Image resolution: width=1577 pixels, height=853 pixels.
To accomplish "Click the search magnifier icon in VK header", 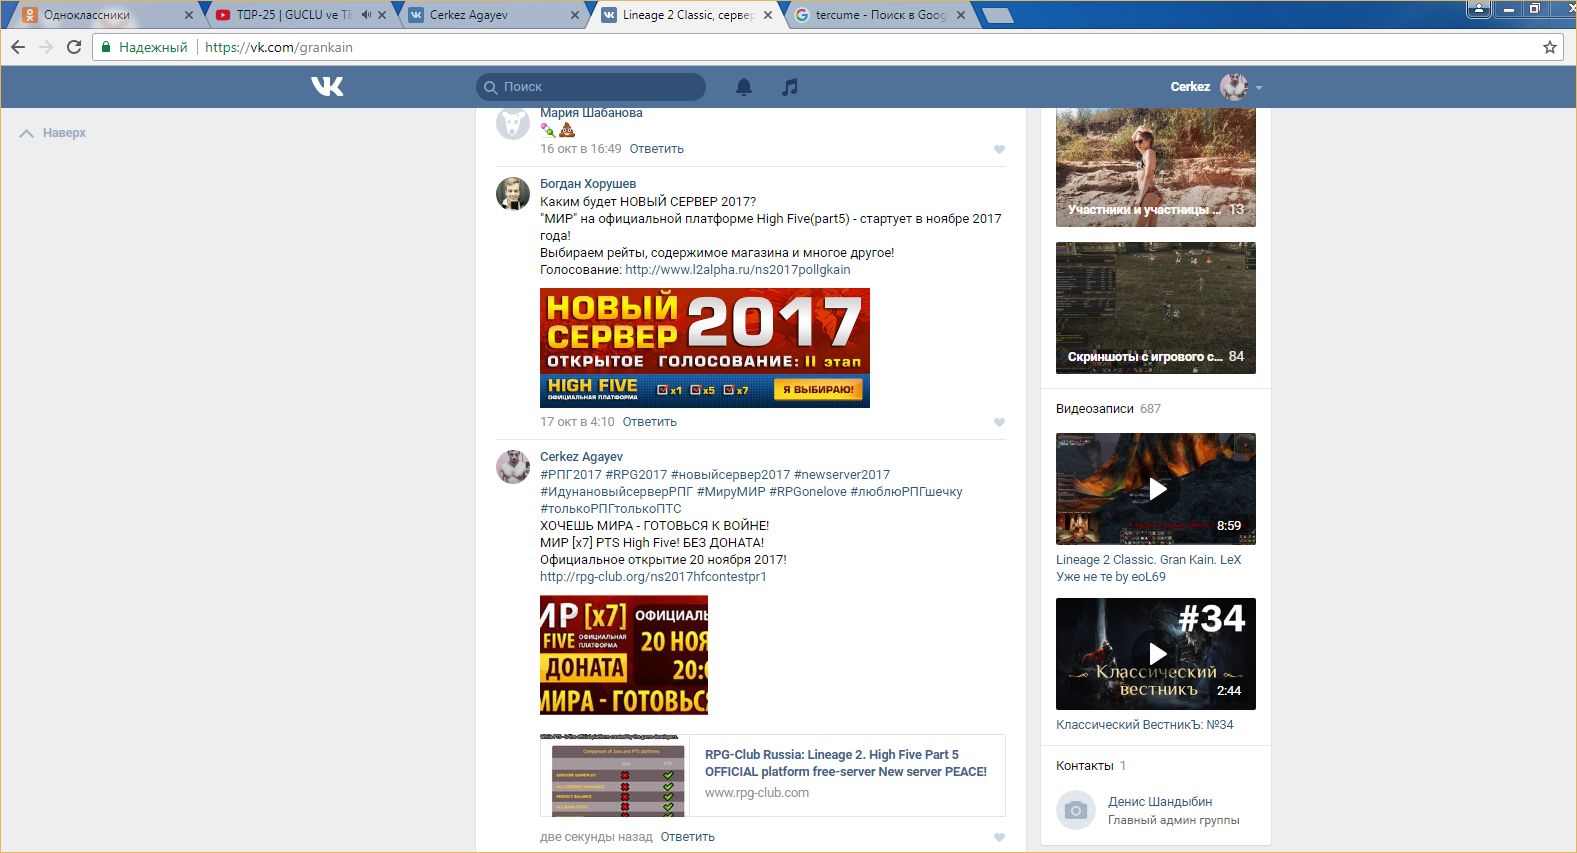I will (x=491, y=87).
